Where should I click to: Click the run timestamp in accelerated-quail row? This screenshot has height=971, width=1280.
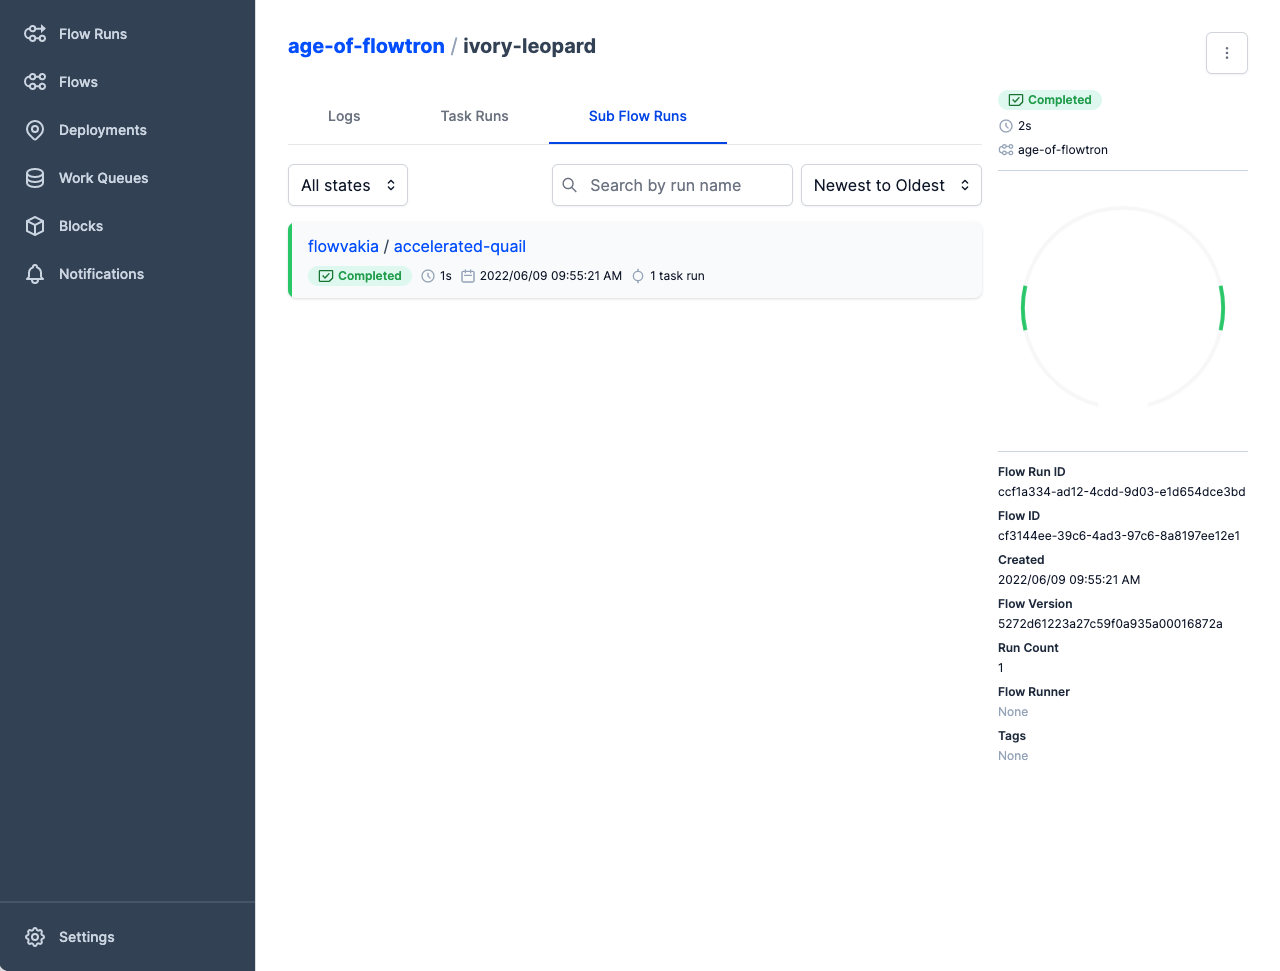coord(551,276)
